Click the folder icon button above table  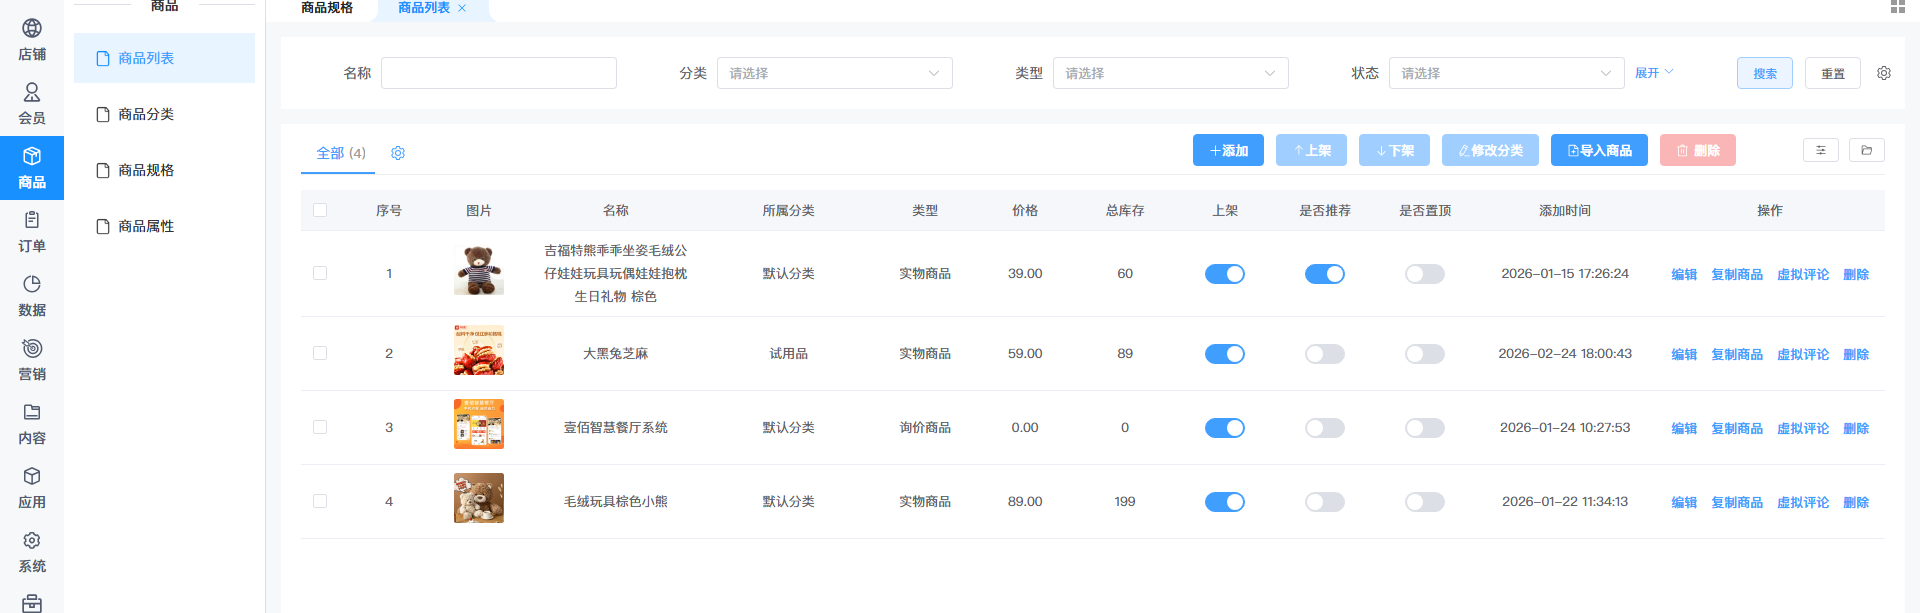tap(1867, 150)
